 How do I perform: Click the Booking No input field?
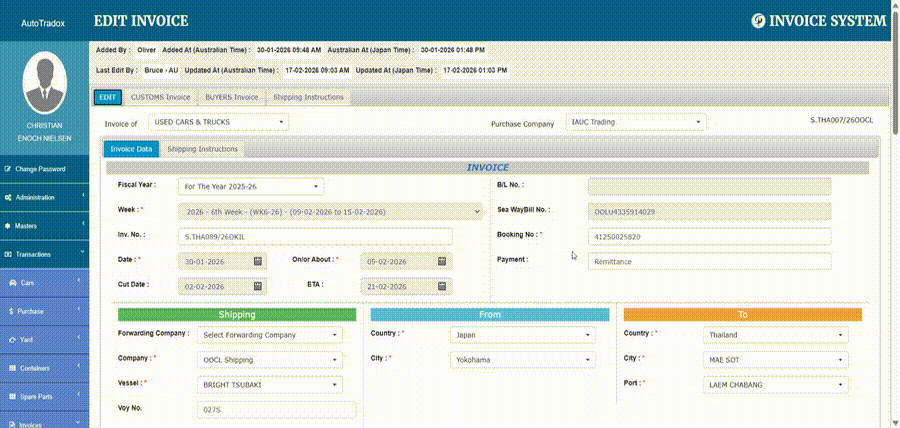[x=709, y=236]
